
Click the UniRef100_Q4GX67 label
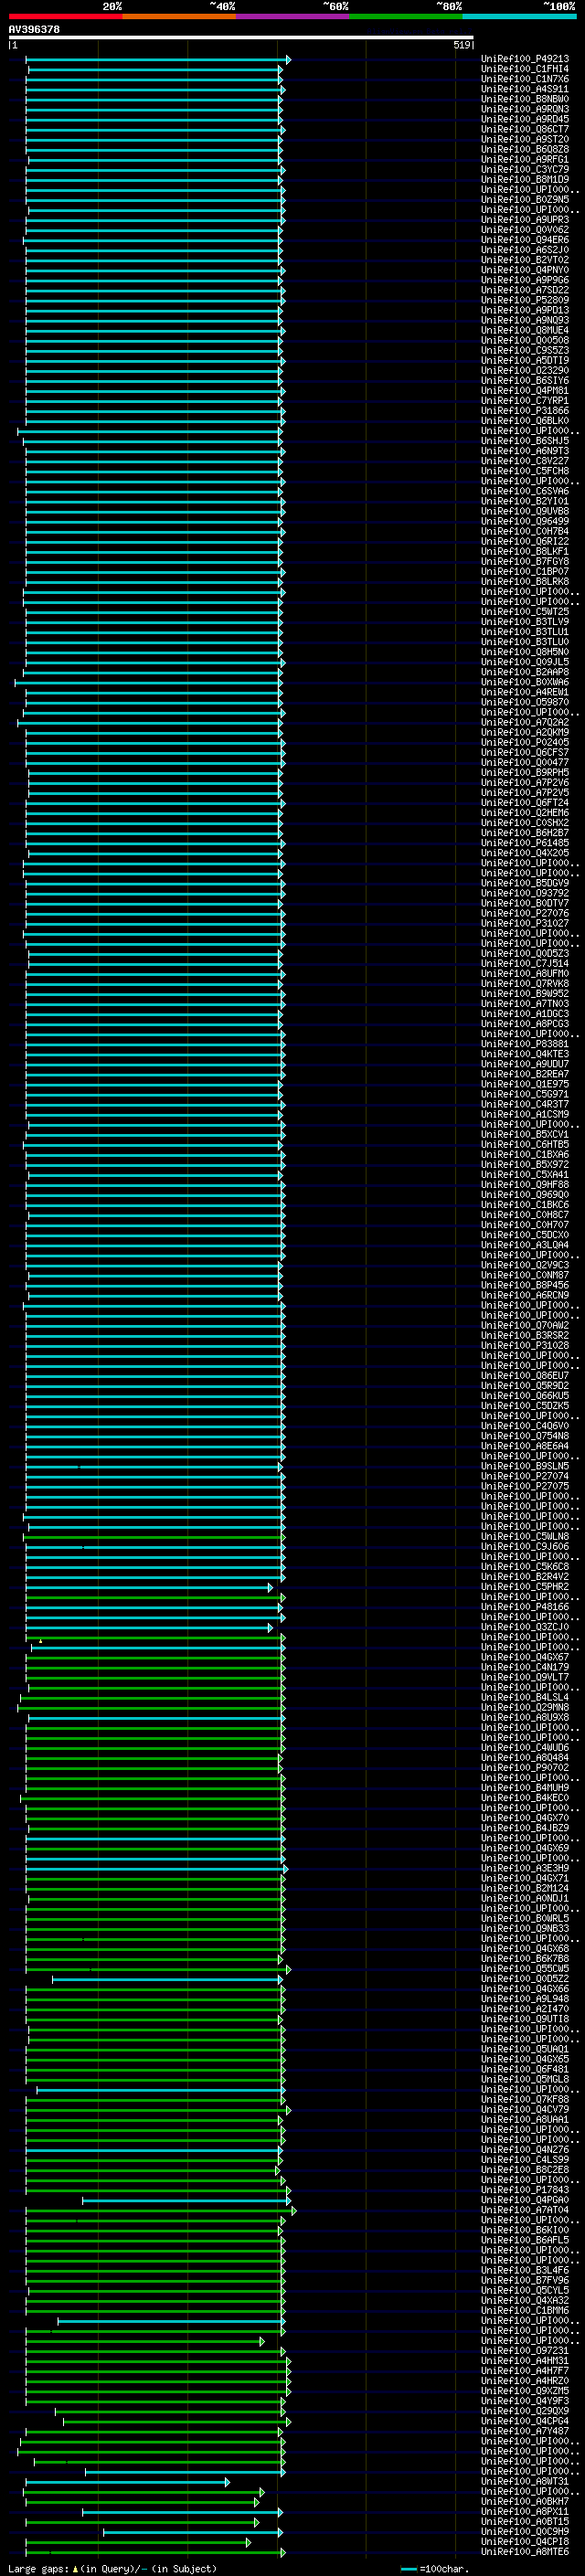(x=525, y=1657)
